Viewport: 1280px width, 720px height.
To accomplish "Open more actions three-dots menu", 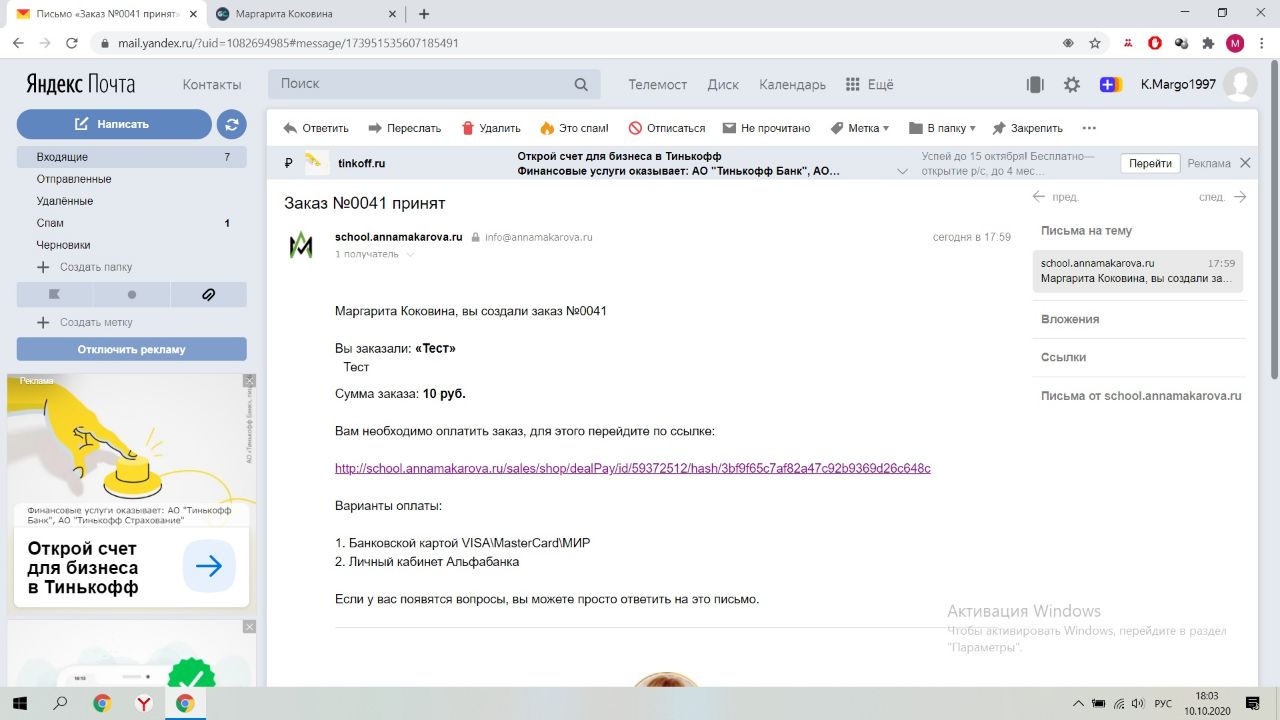I will point(1089,128).
